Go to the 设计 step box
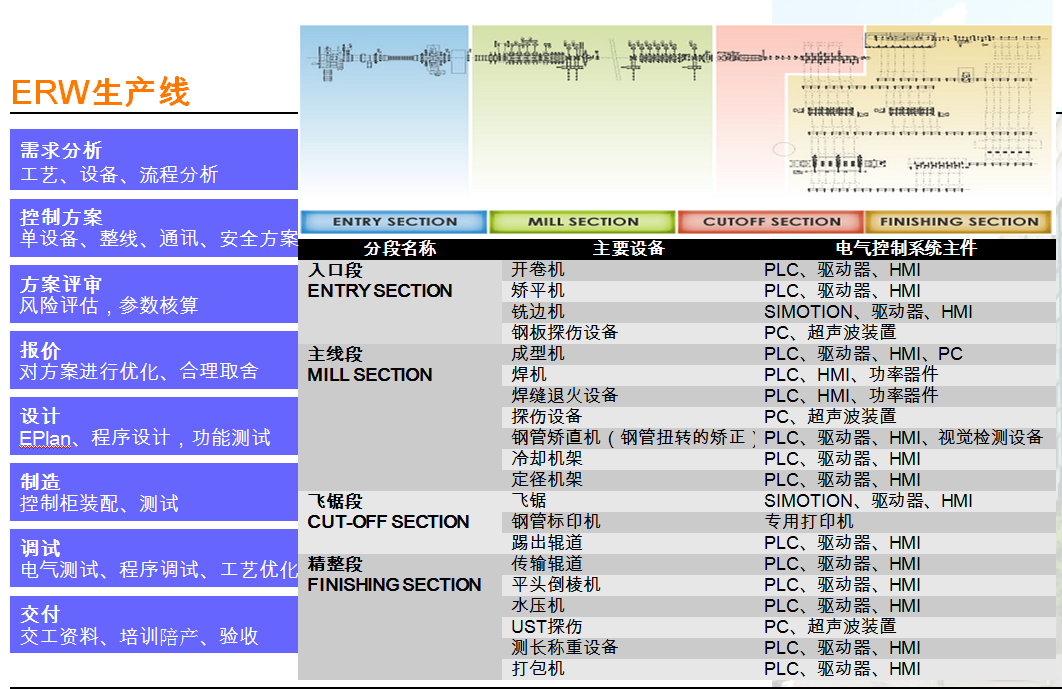Viewport: 1062px width, 689px height. (154, 426)
